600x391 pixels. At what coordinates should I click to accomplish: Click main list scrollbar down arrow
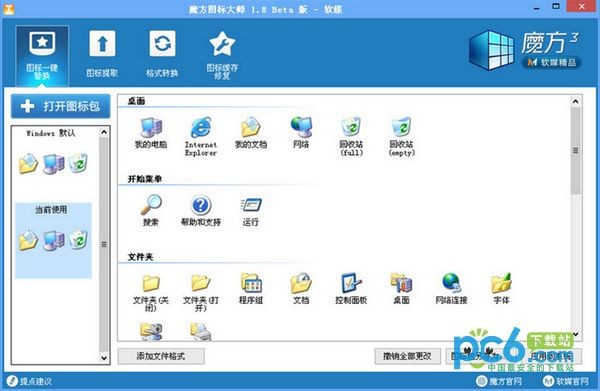[576, 334]
